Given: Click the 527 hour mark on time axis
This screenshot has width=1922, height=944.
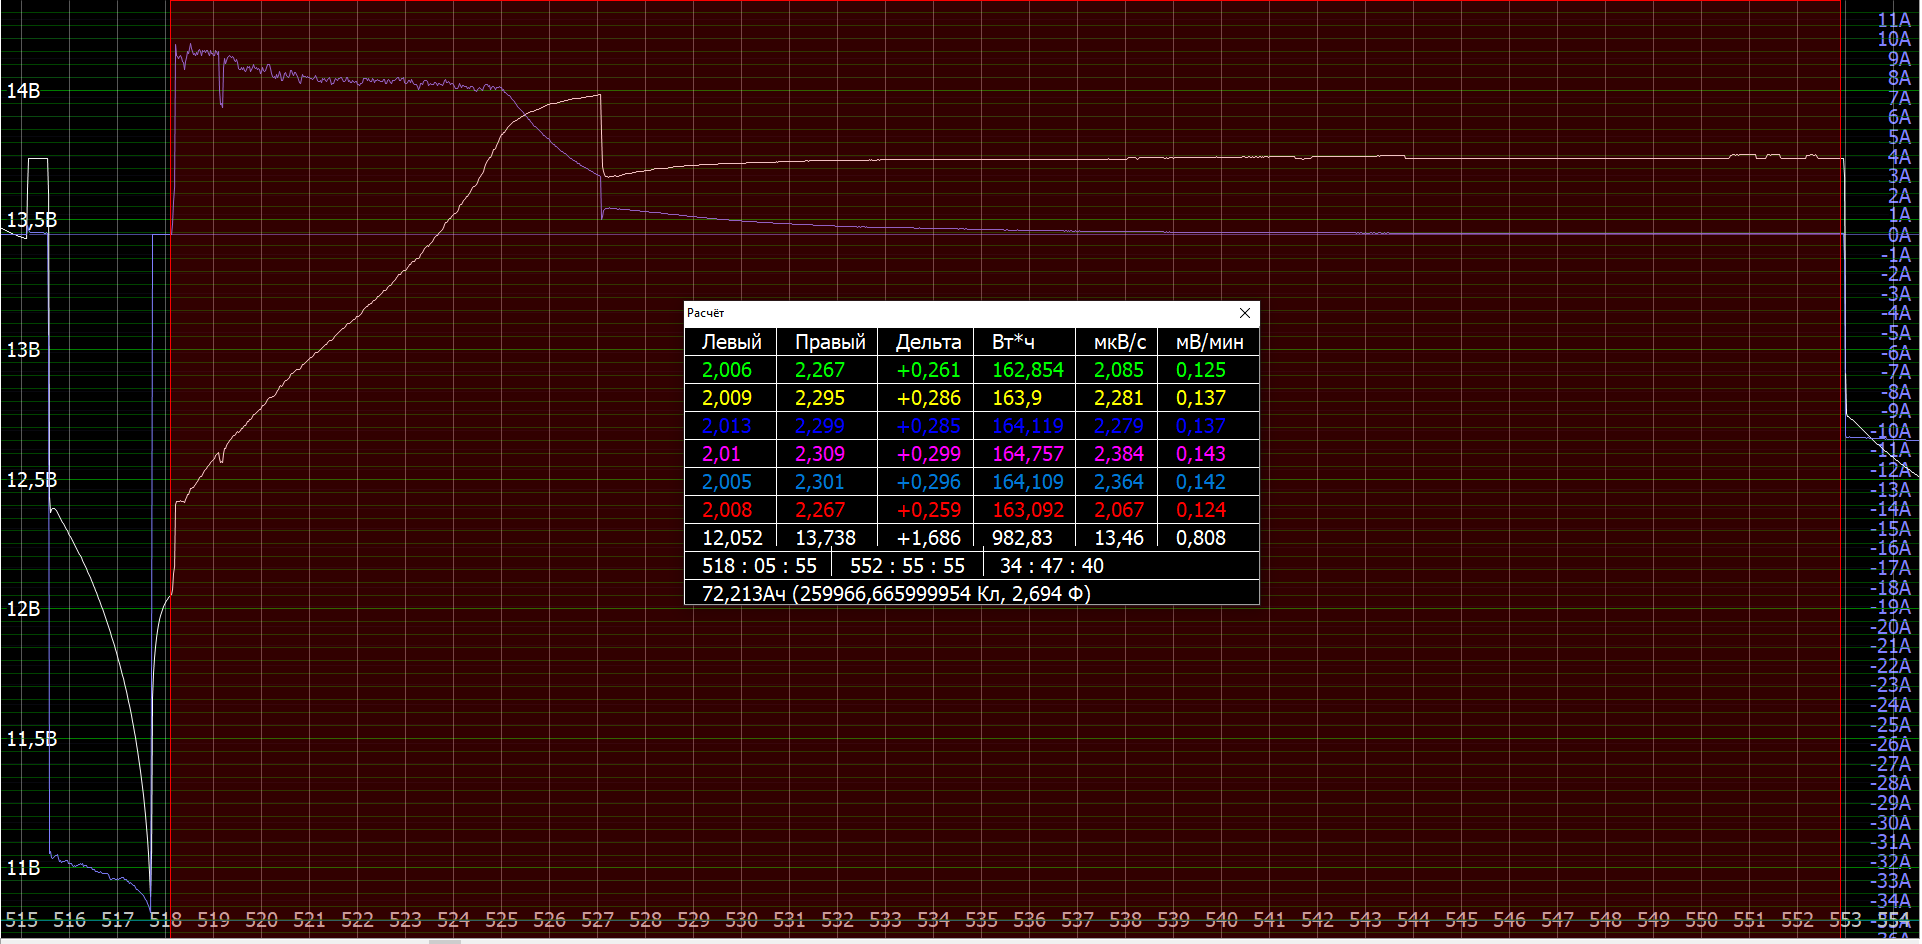Looking at the screenshot, I should pyautogui.click(x=597, y=920).
